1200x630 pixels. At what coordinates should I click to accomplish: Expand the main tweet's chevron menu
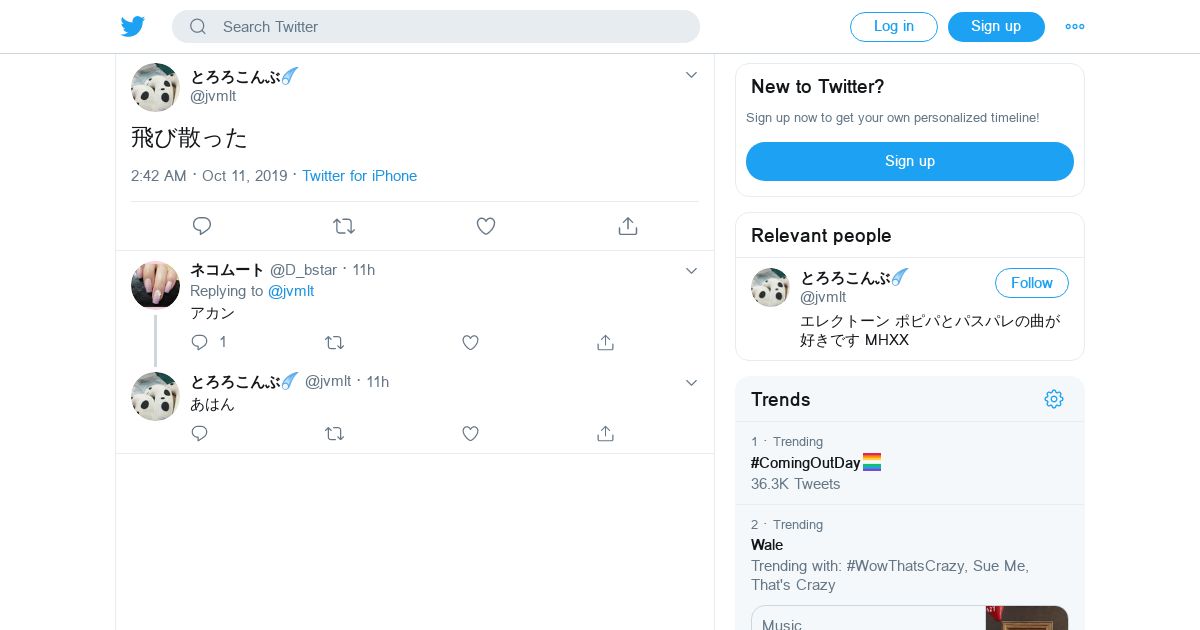tap(691, 75)
